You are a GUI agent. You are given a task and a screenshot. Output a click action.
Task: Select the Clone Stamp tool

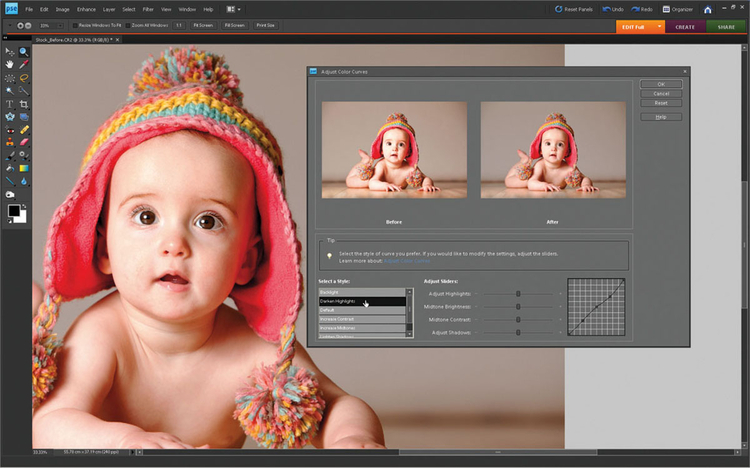(x=10, y=143)
